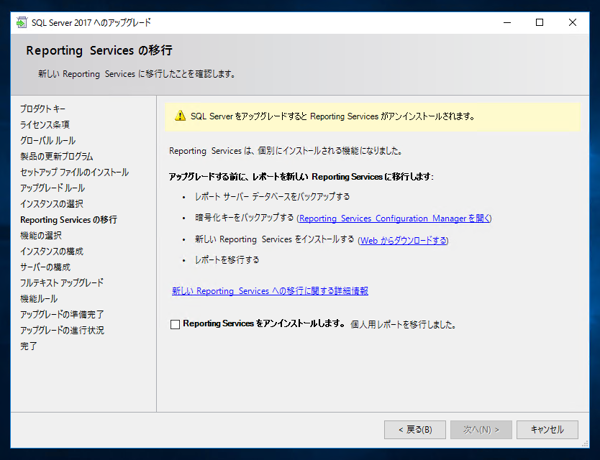This screenshot has height=460, width=600.
Task: Select the 機能ルール step
Action: (x=39, y=299)
